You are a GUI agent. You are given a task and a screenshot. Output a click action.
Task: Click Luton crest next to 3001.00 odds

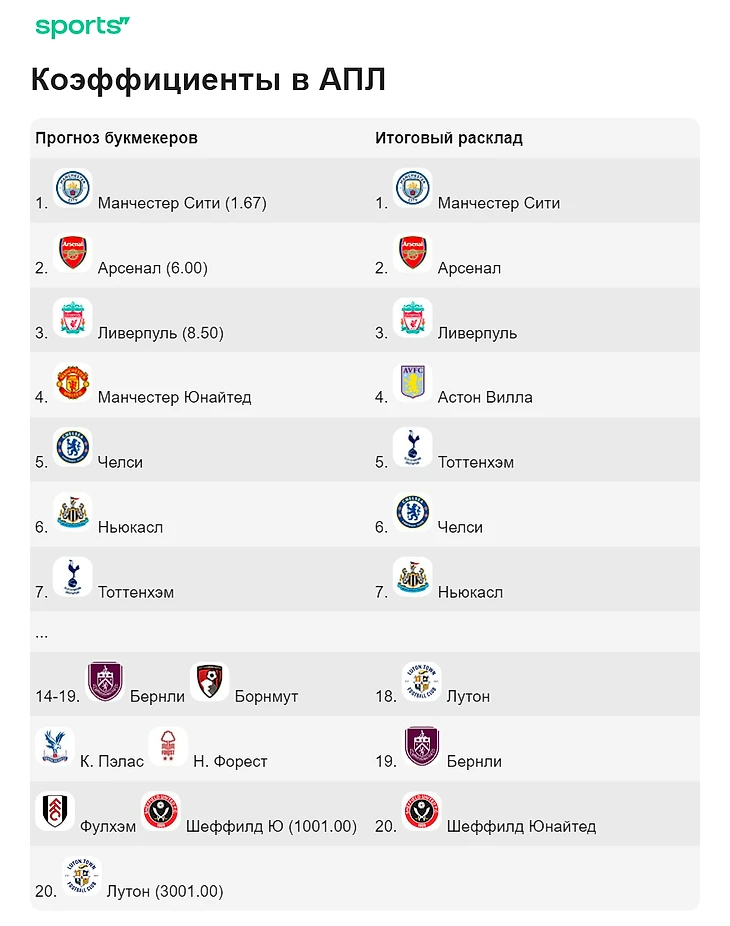point(80,876)
